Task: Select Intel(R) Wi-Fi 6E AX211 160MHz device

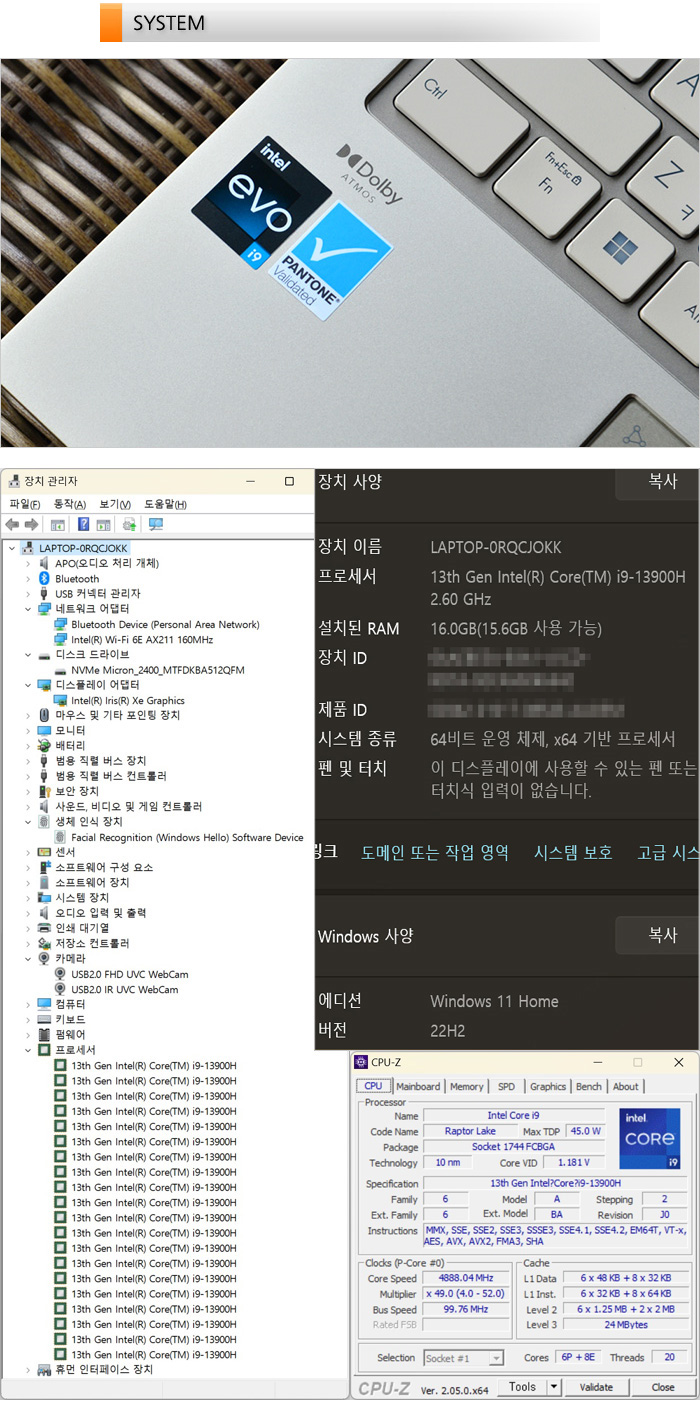Action: (x=142, y=639)
